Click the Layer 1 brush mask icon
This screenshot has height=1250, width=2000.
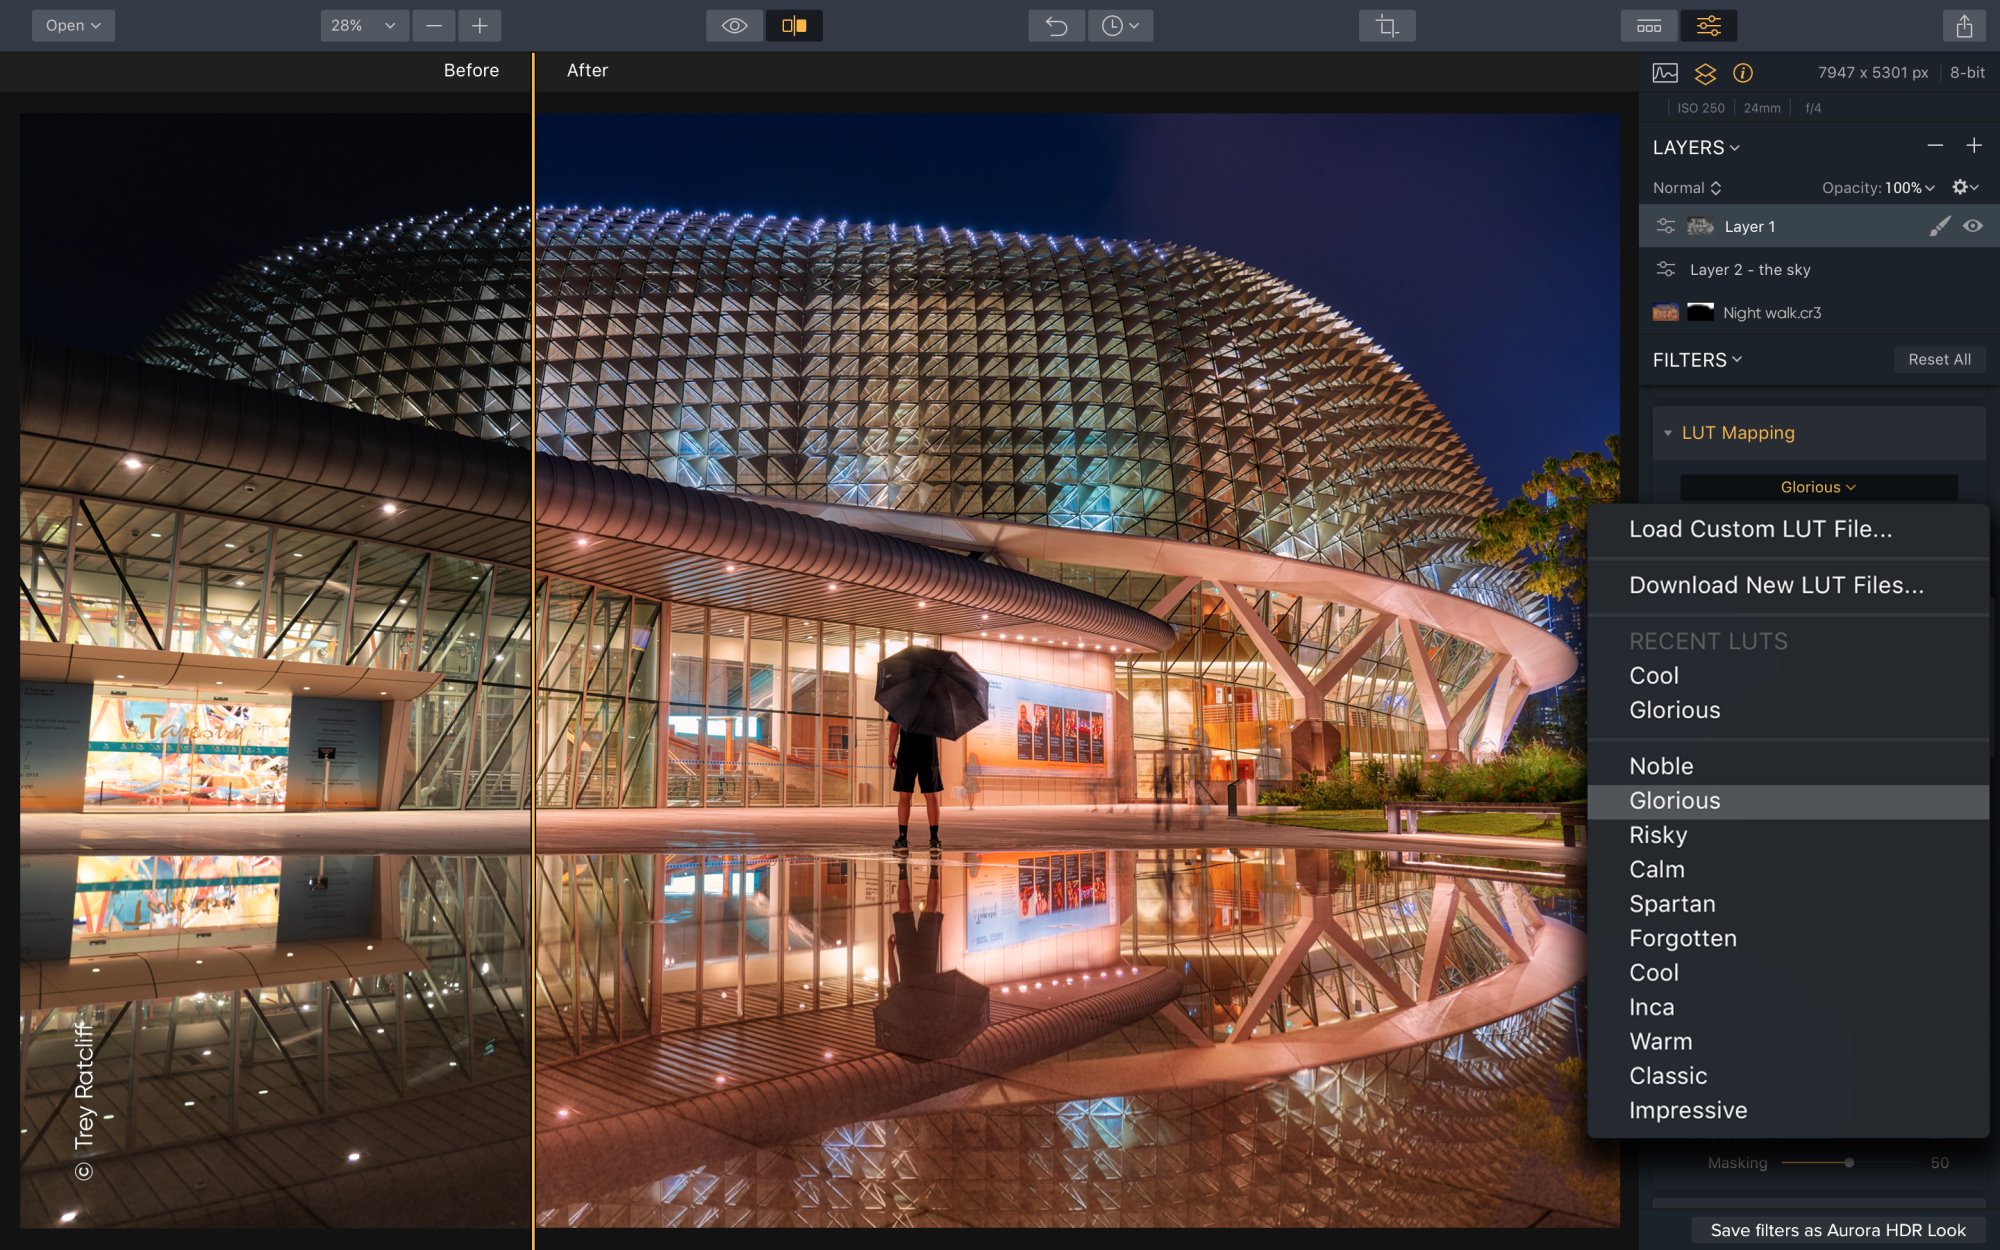click(1939, 226)
